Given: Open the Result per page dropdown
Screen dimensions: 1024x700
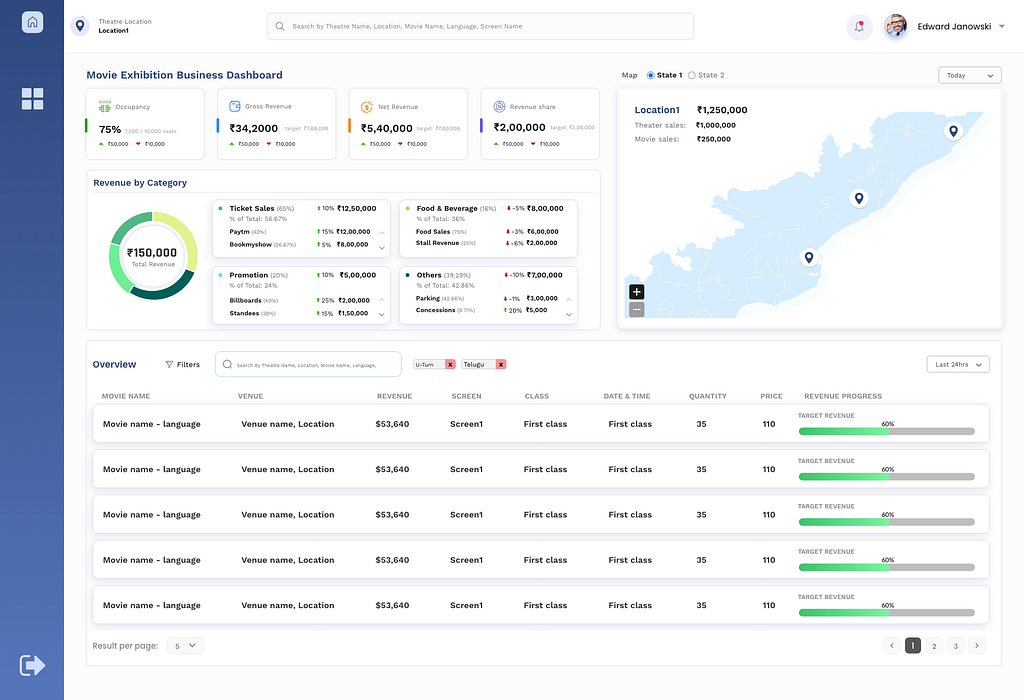Looking at the screenshot, I should pyautogui.click(x=185, y=646).
